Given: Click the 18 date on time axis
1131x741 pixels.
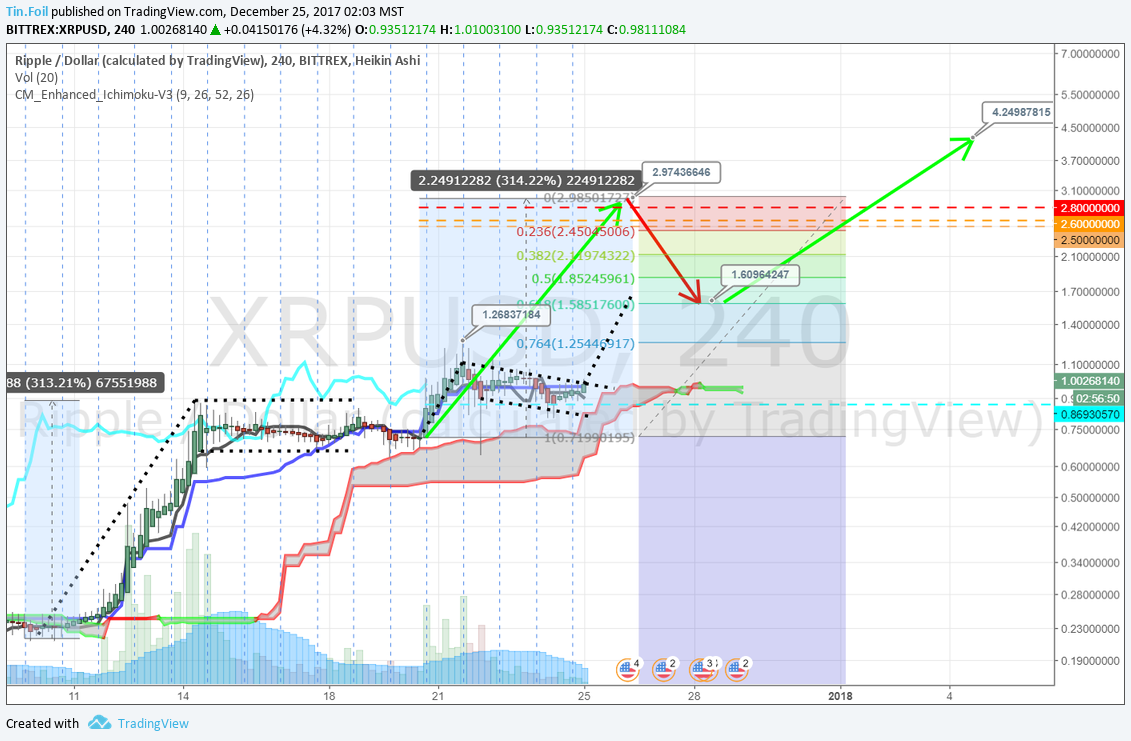Looking at the screenshot, I should (x=329, y=696).
